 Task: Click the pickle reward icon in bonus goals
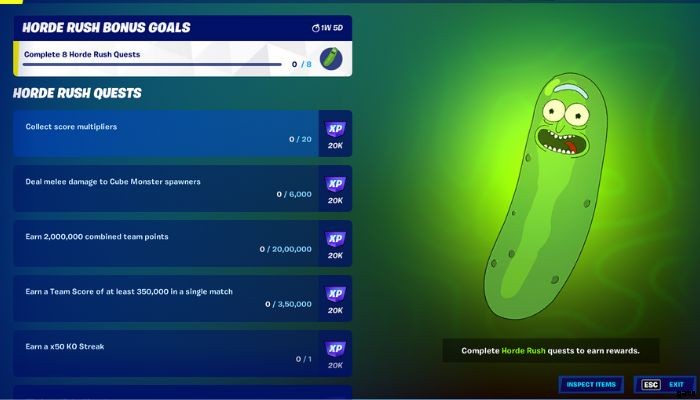coord(331,59)
